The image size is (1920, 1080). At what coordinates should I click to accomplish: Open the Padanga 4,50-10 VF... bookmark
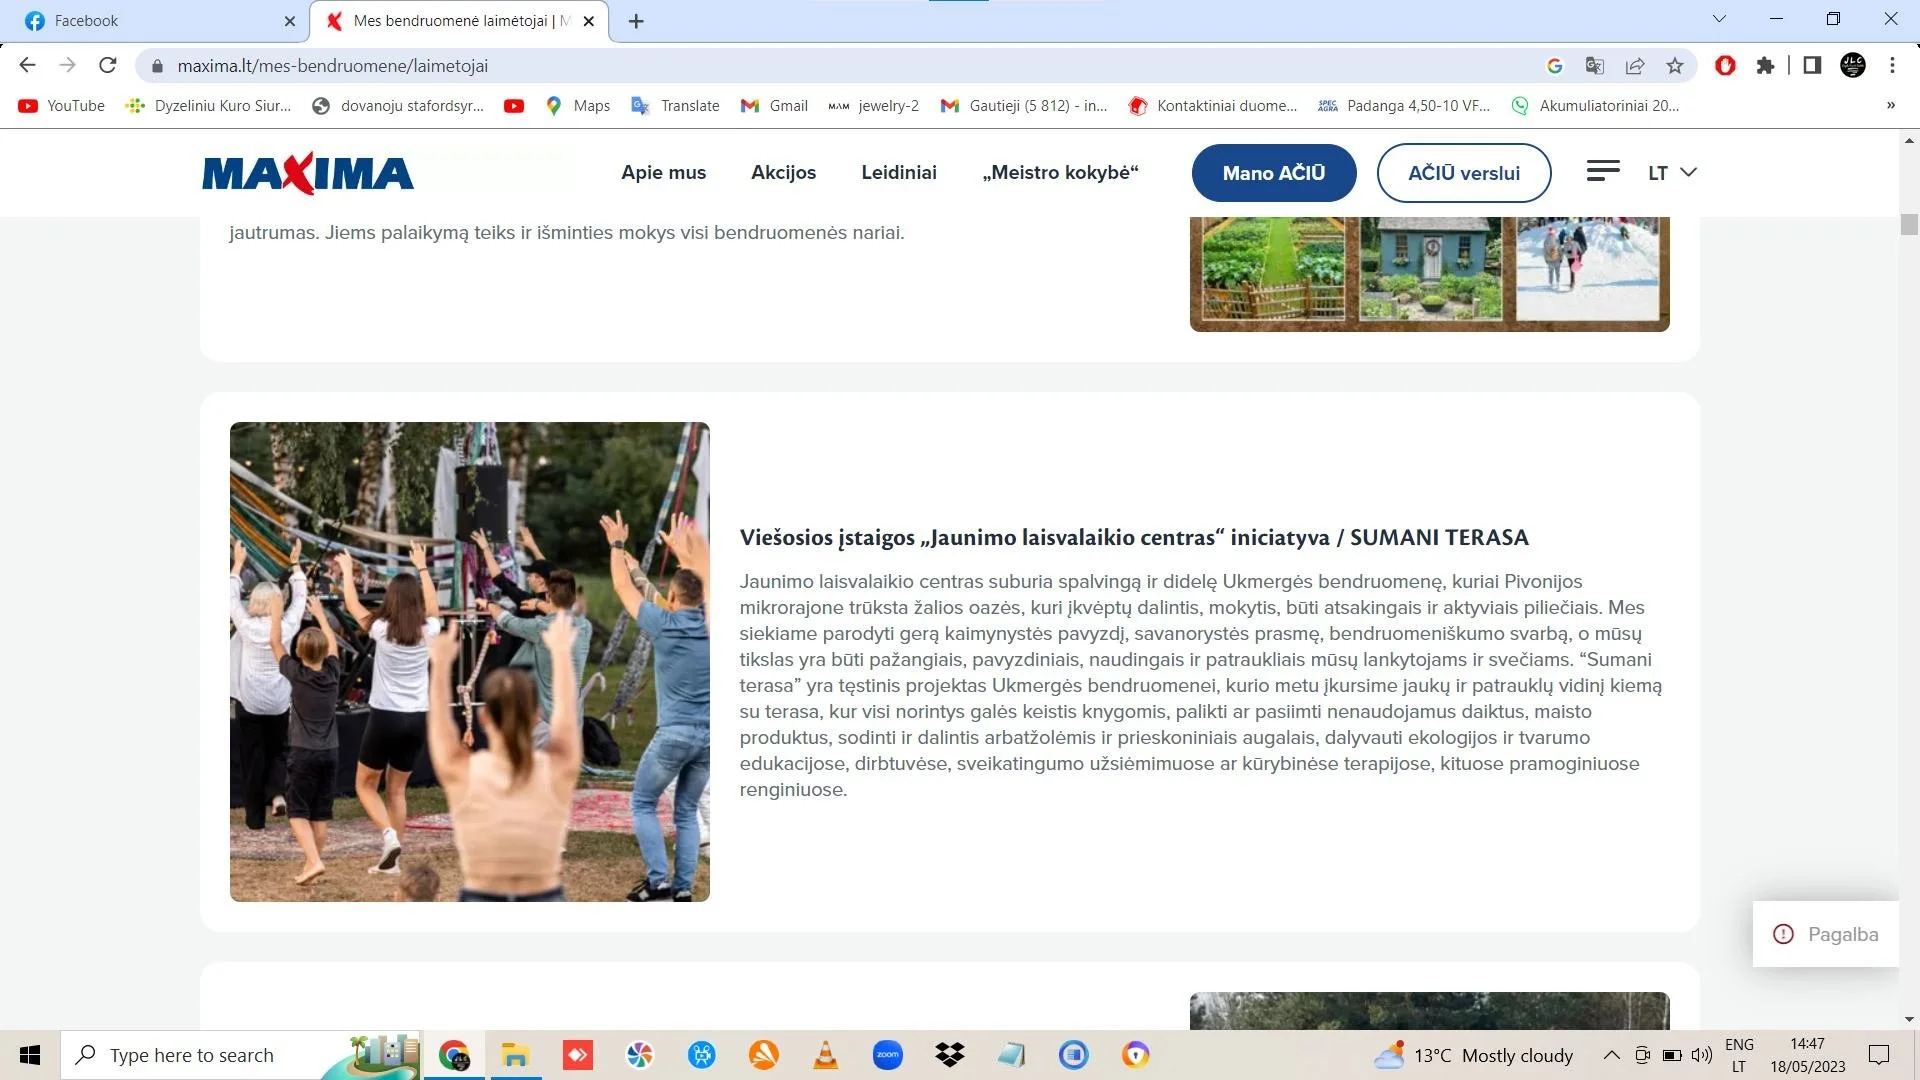pyautogui.click(x=1404, y=105)
